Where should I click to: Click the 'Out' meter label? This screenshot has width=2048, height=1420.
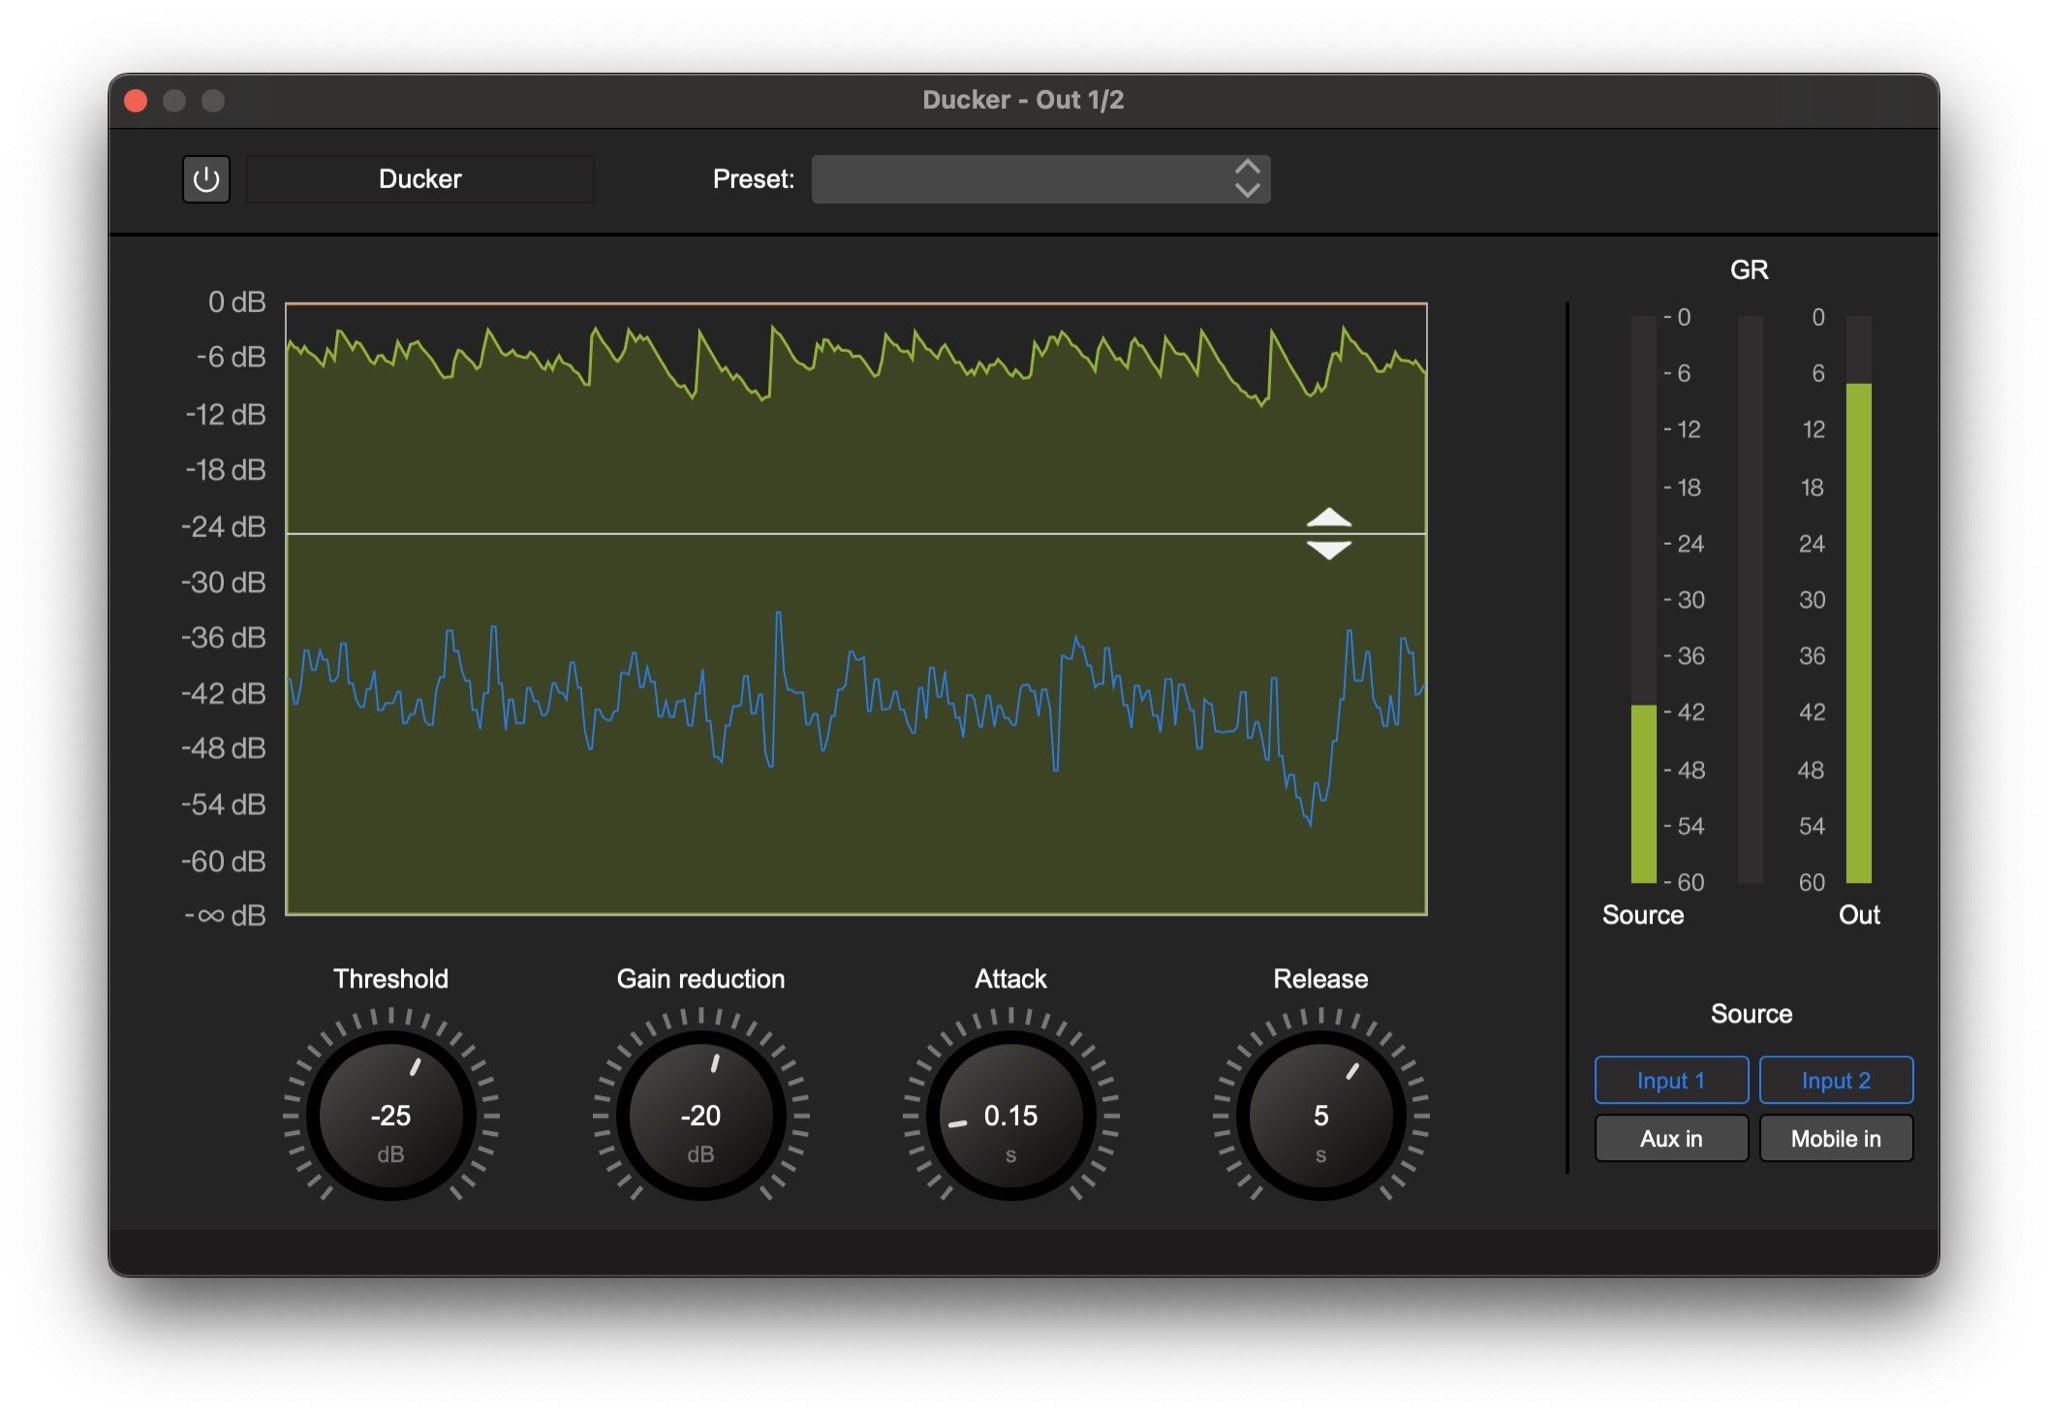pos(1859,915)
